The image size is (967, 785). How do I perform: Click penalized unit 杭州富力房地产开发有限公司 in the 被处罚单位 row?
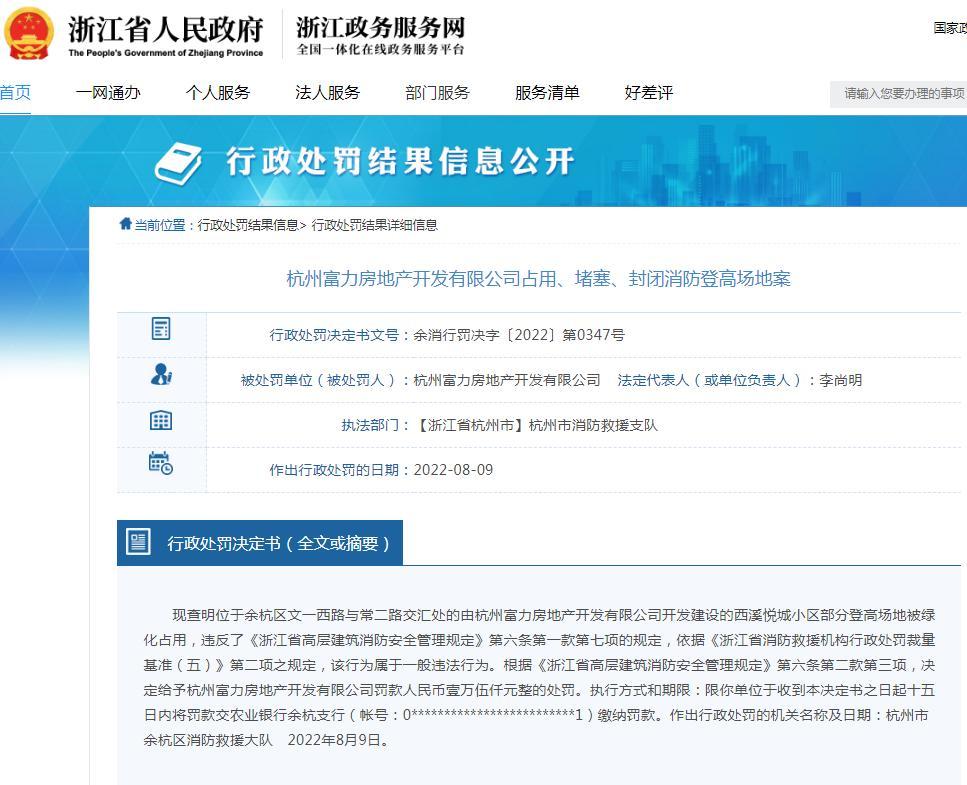[506, 380]
